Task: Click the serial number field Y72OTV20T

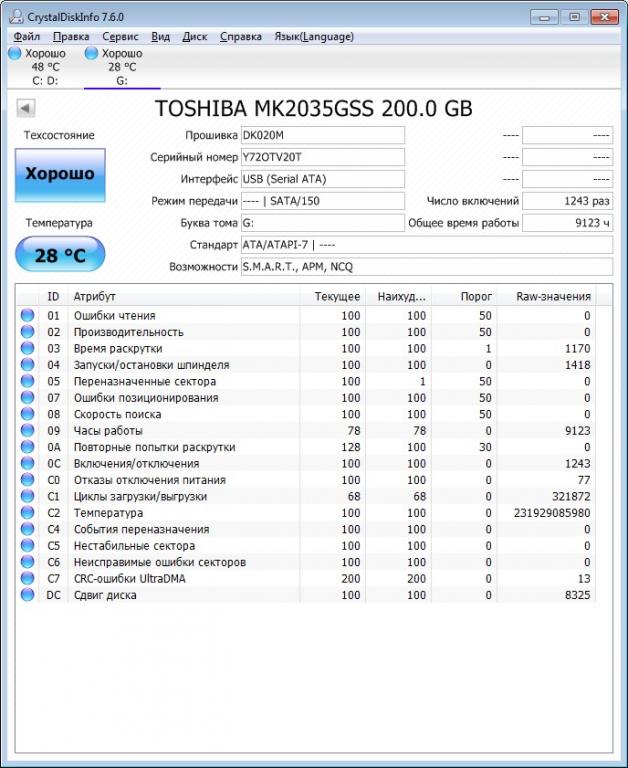Action: point(323,157)
